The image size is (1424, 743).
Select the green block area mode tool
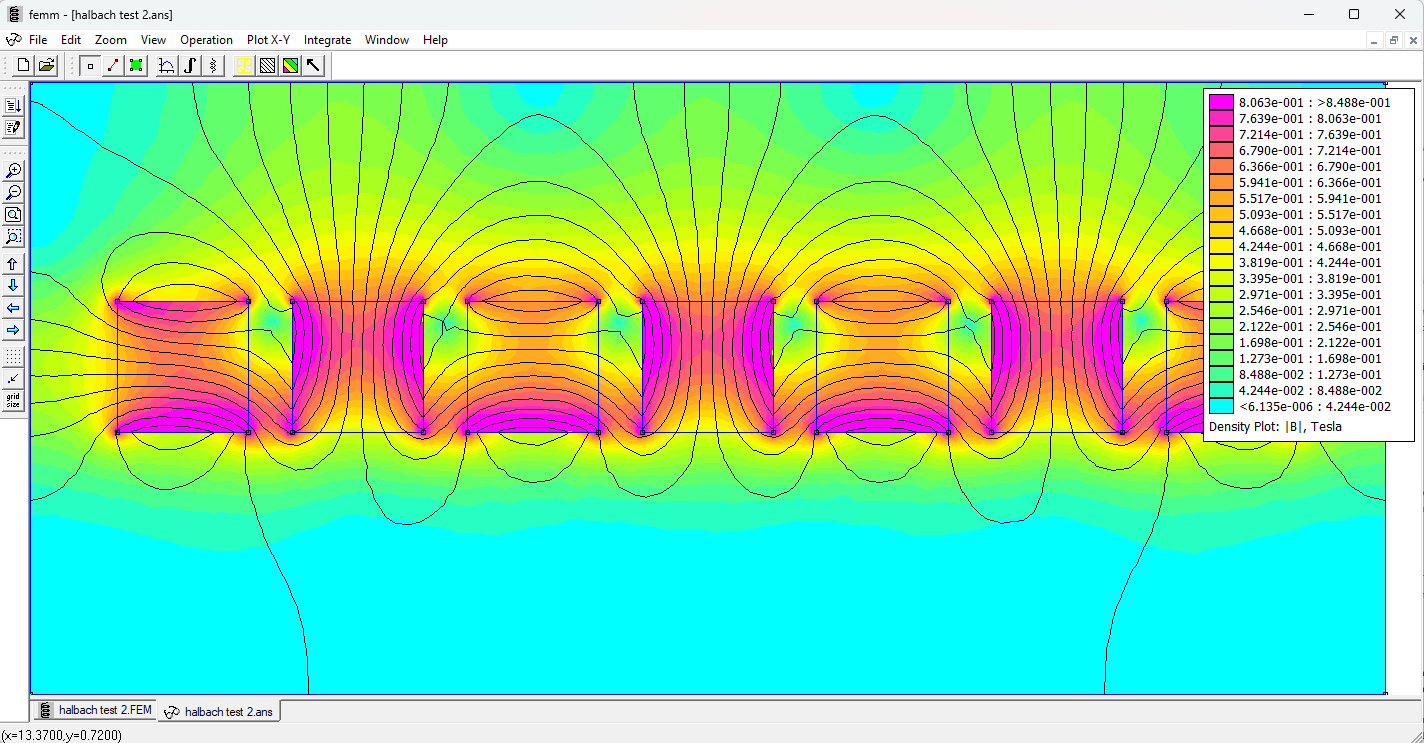(136, 66)
